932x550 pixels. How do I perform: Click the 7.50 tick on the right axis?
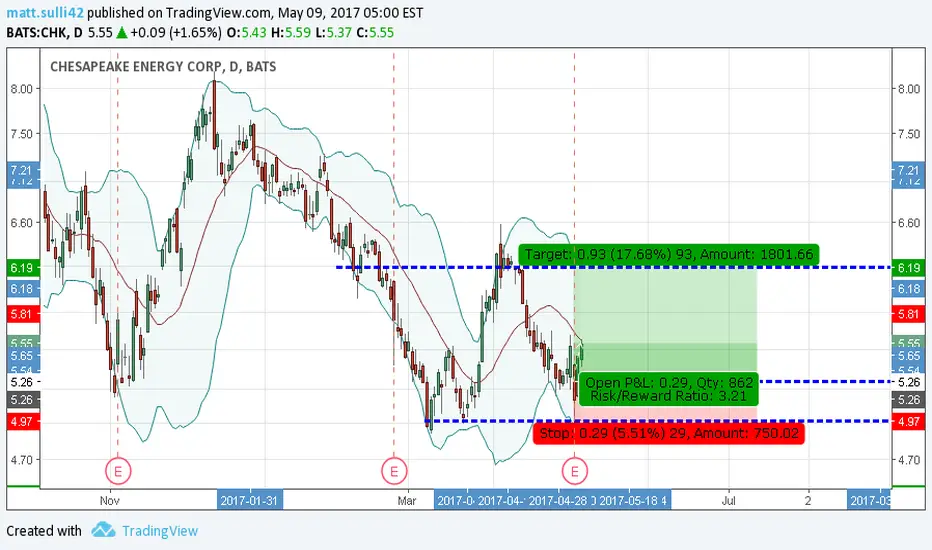coord(909,134)
